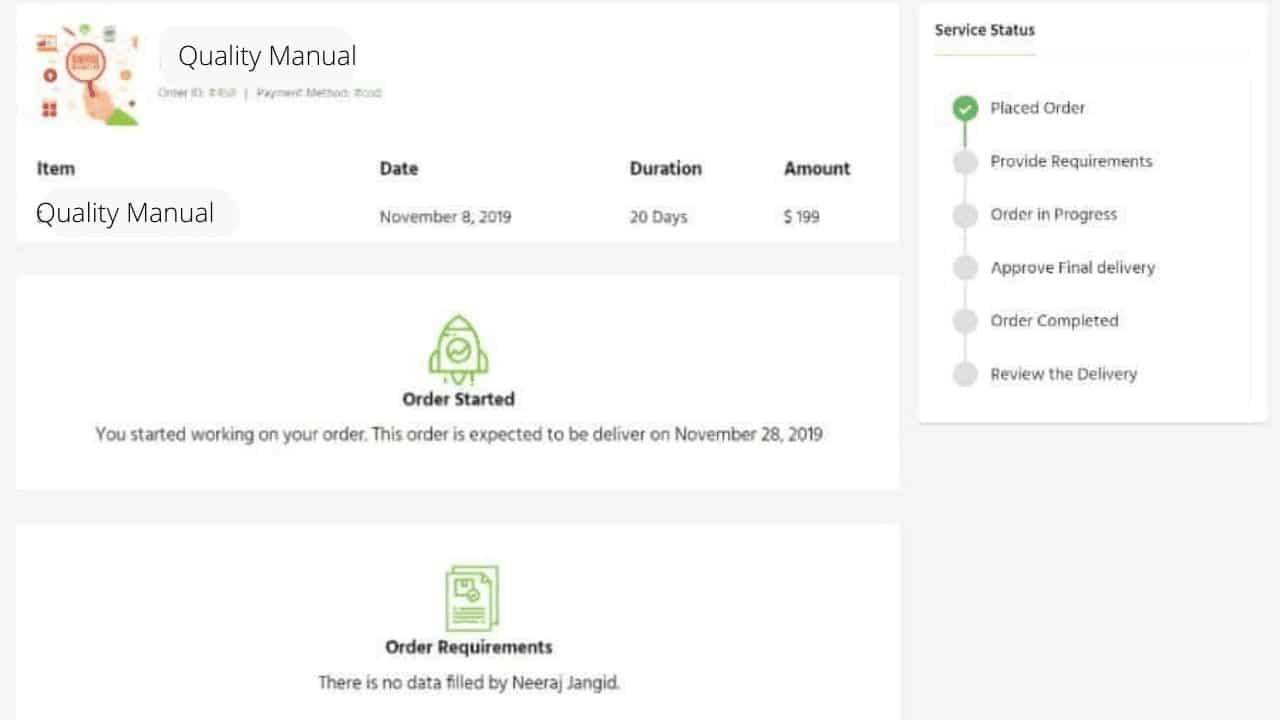Click the November 8, 2019 date cell

coord(445,216)
